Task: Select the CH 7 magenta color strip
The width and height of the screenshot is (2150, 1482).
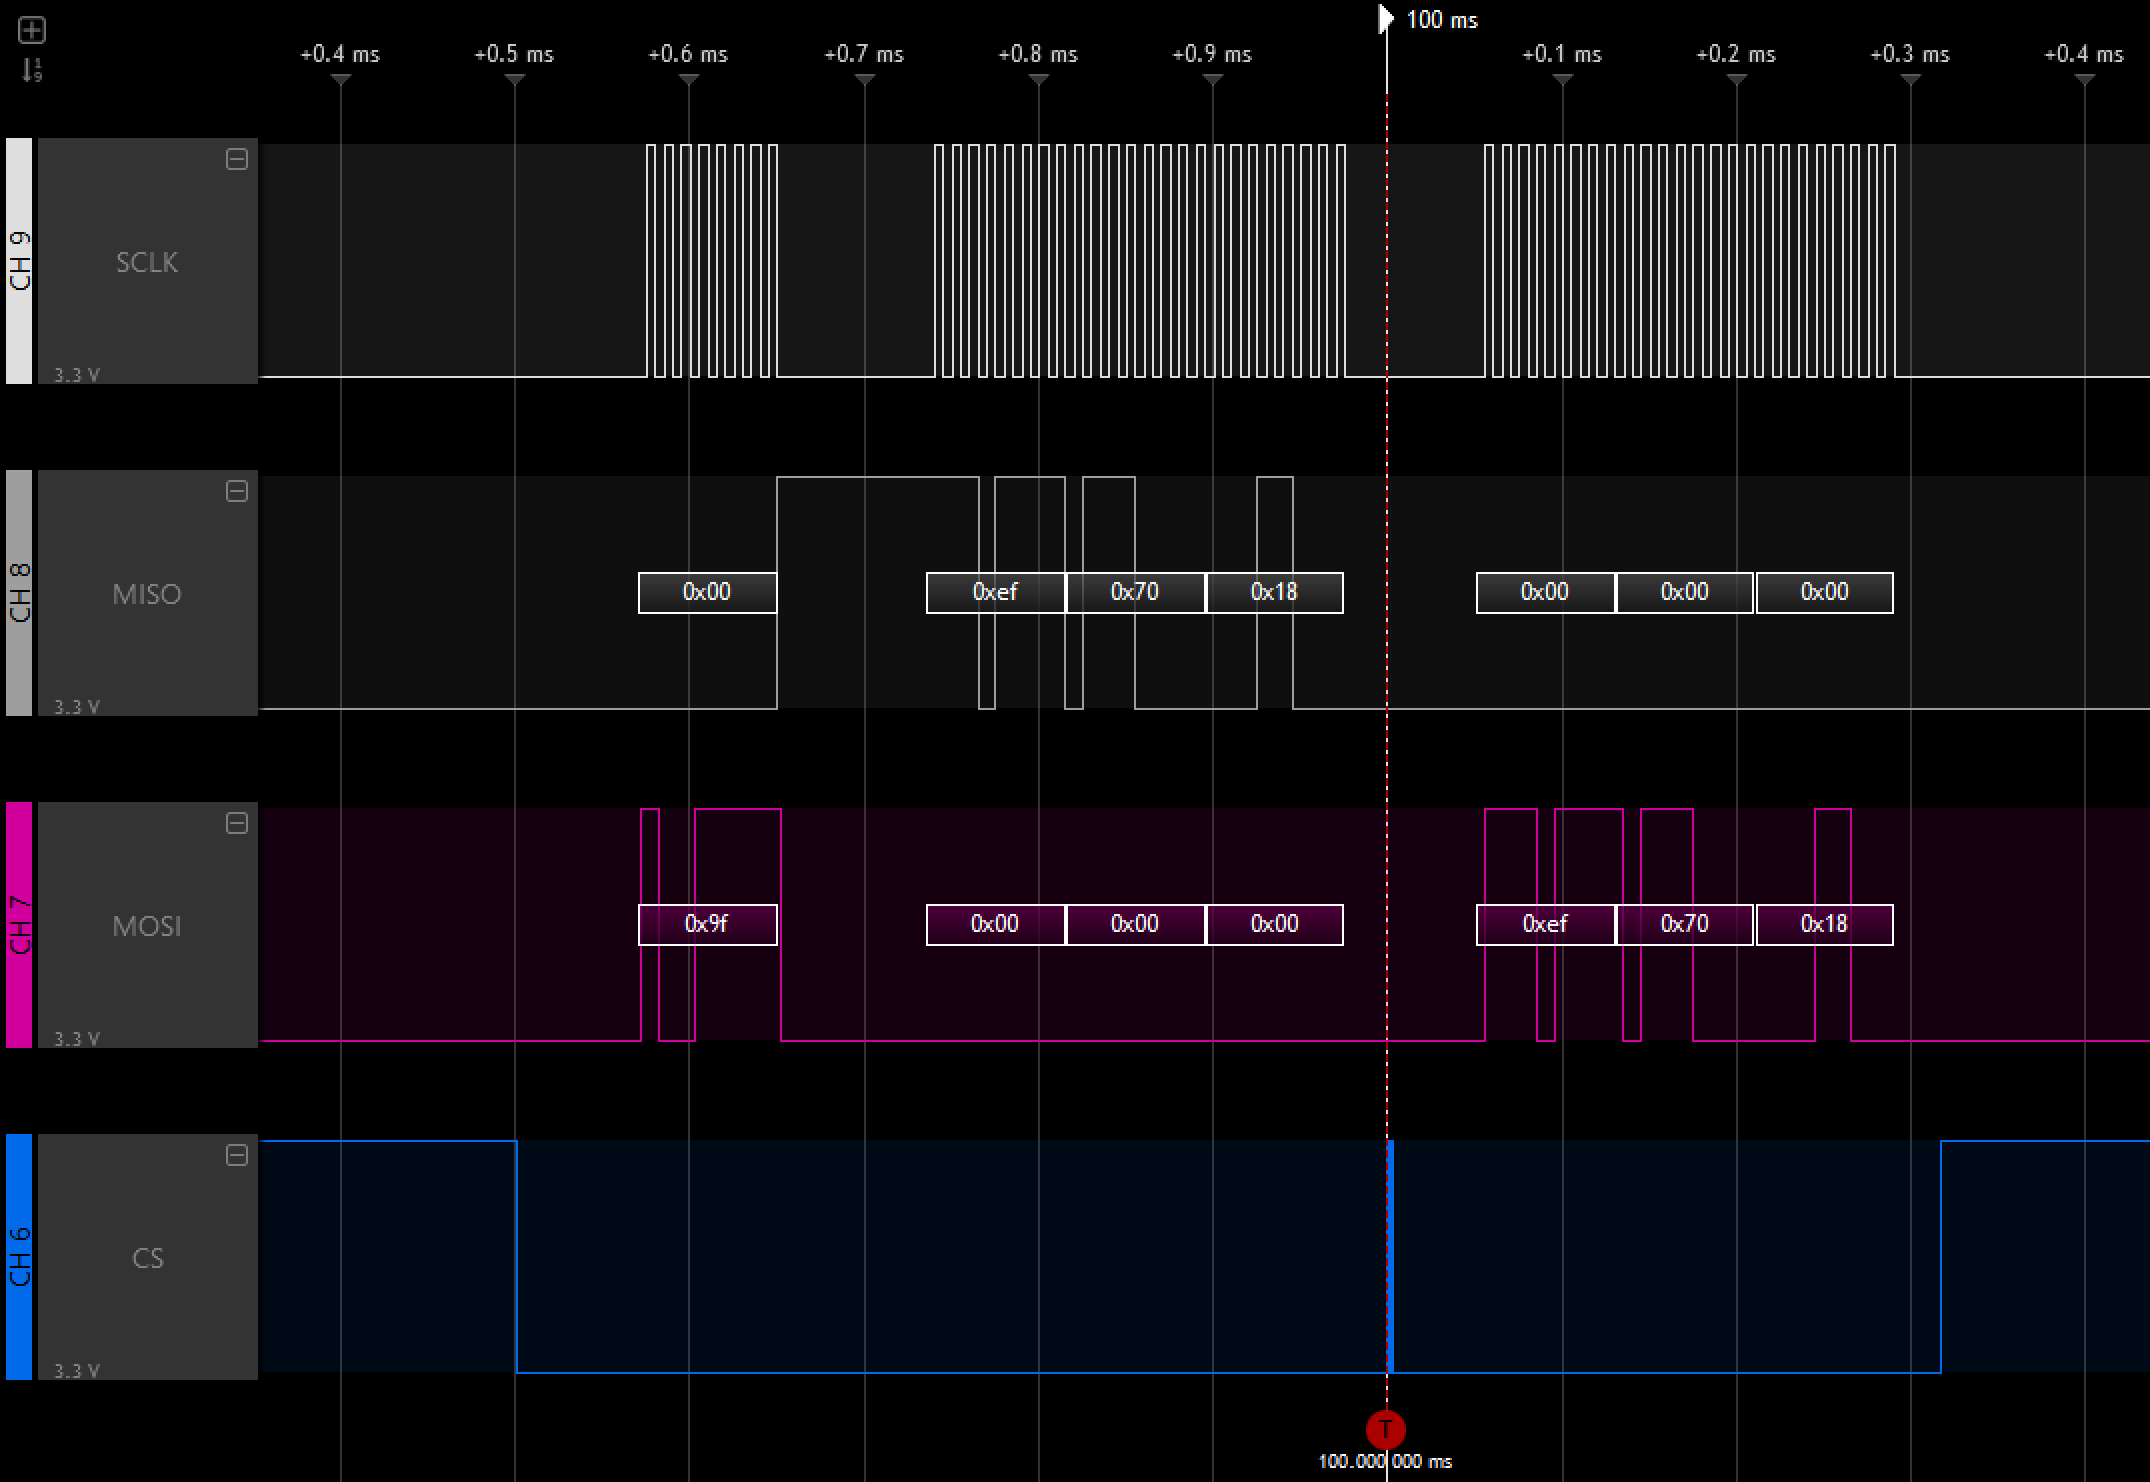Action: [x=19, y=925]
